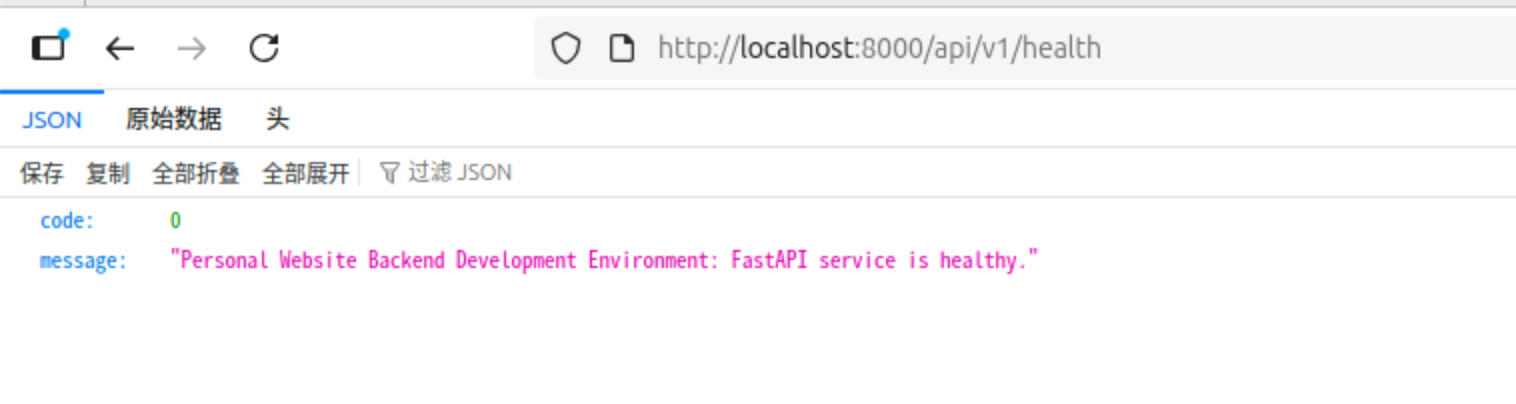Click the green code value 0
Image resolution: width=1516 pixels, height=404 pixels.
pyautogui.click(x=175, y=221)
